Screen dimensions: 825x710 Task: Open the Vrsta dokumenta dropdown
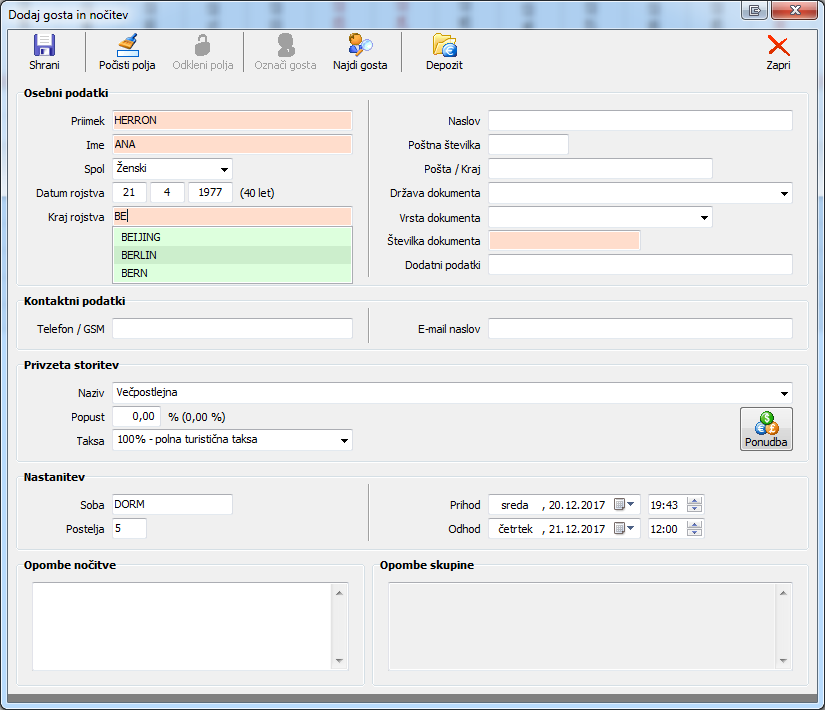coord(703,217)
